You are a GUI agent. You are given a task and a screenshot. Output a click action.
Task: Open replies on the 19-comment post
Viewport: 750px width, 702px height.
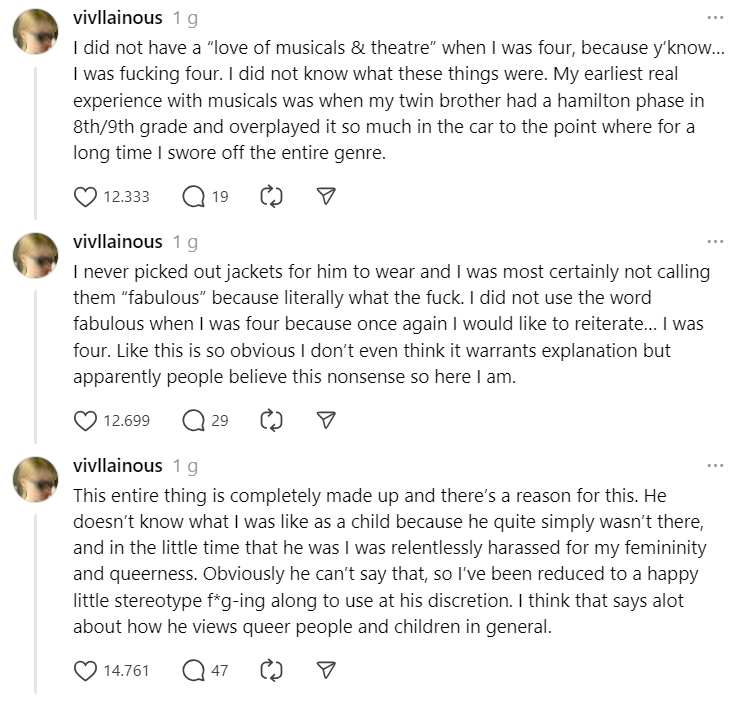(x=193, y=197)
